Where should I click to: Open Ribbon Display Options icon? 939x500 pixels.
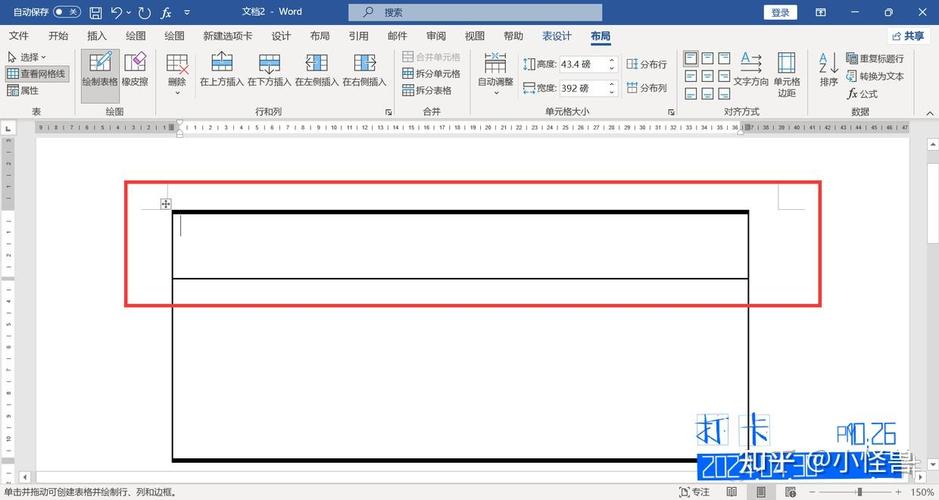821,12
